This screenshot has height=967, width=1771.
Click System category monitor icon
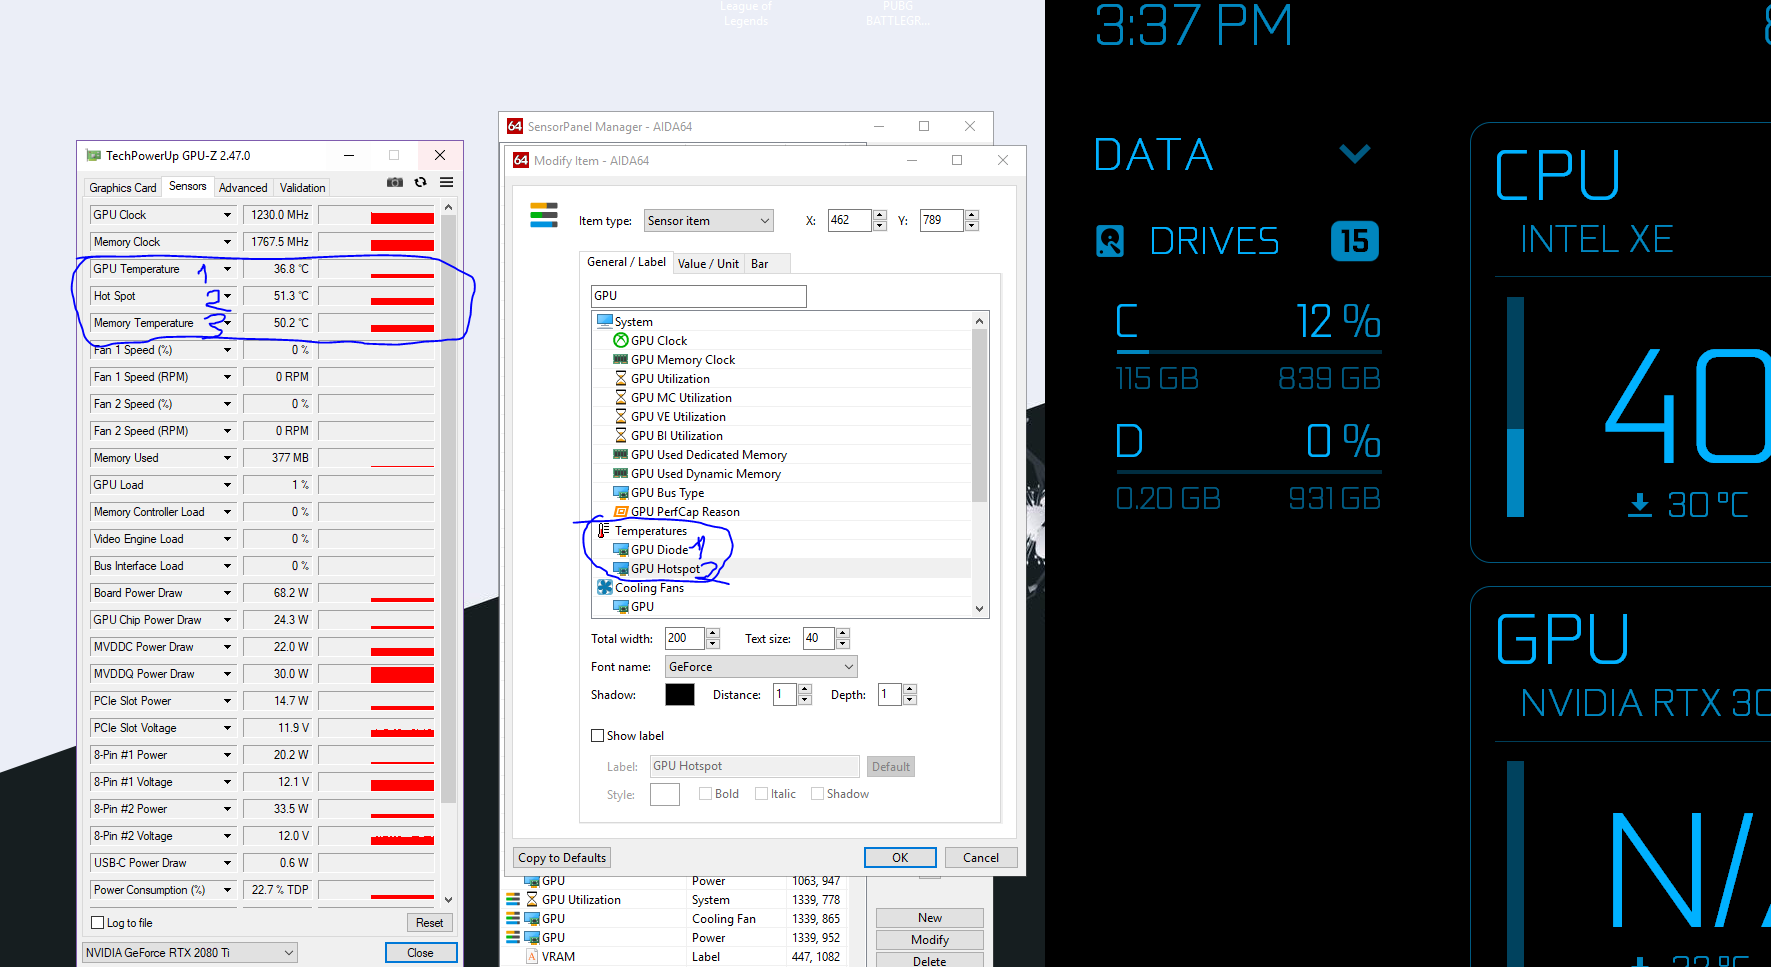click(605, 321)
